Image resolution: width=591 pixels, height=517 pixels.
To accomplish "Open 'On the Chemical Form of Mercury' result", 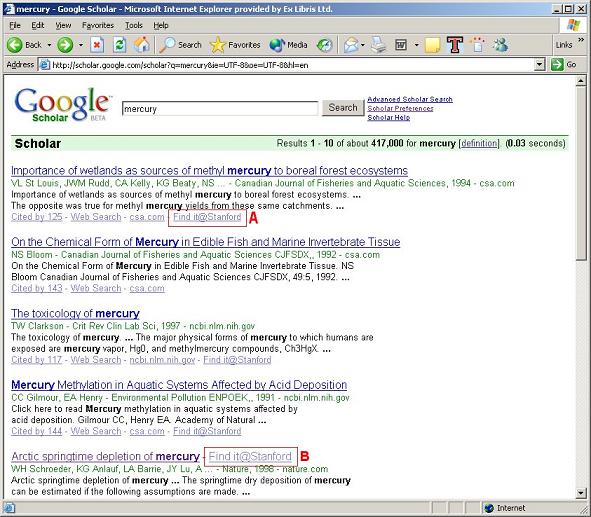I will pos(205,242).
